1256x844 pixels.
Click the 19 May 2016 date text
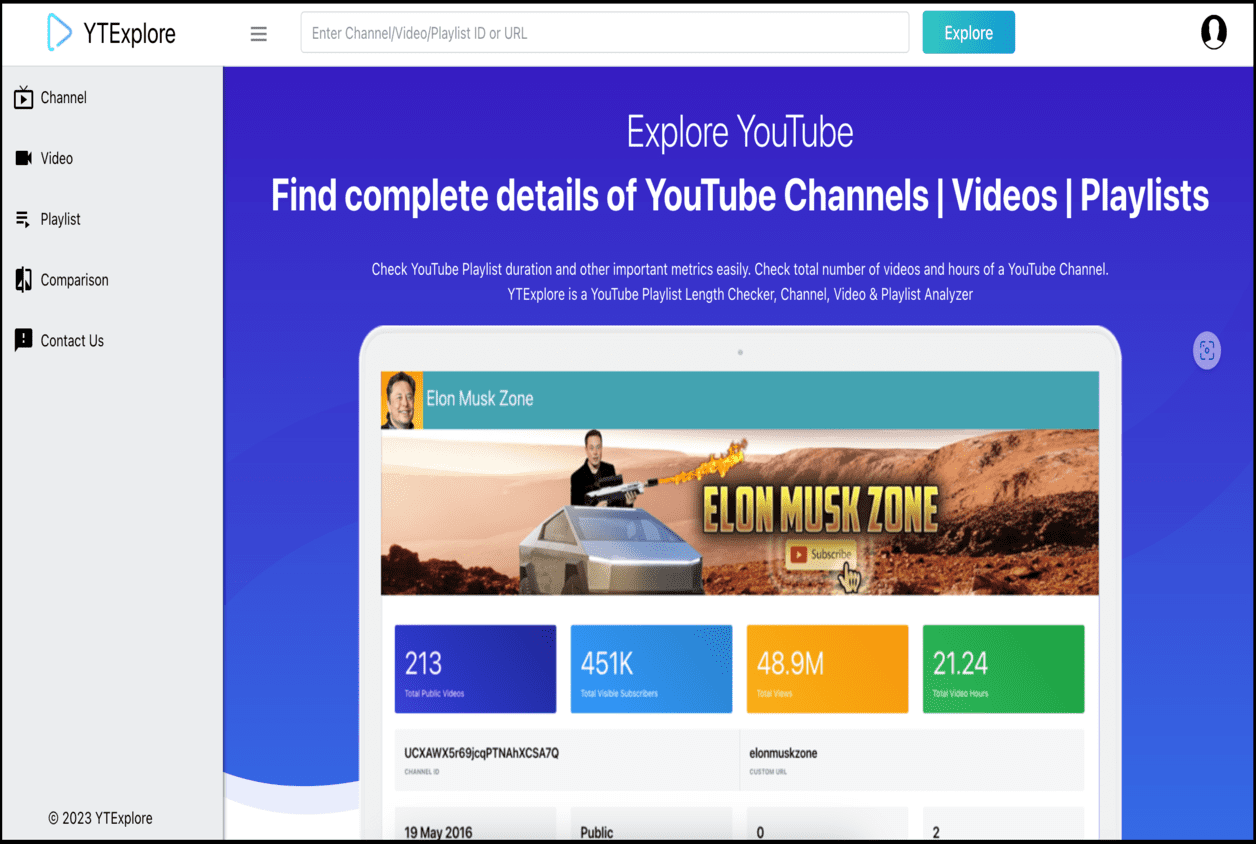click(438, 832)
